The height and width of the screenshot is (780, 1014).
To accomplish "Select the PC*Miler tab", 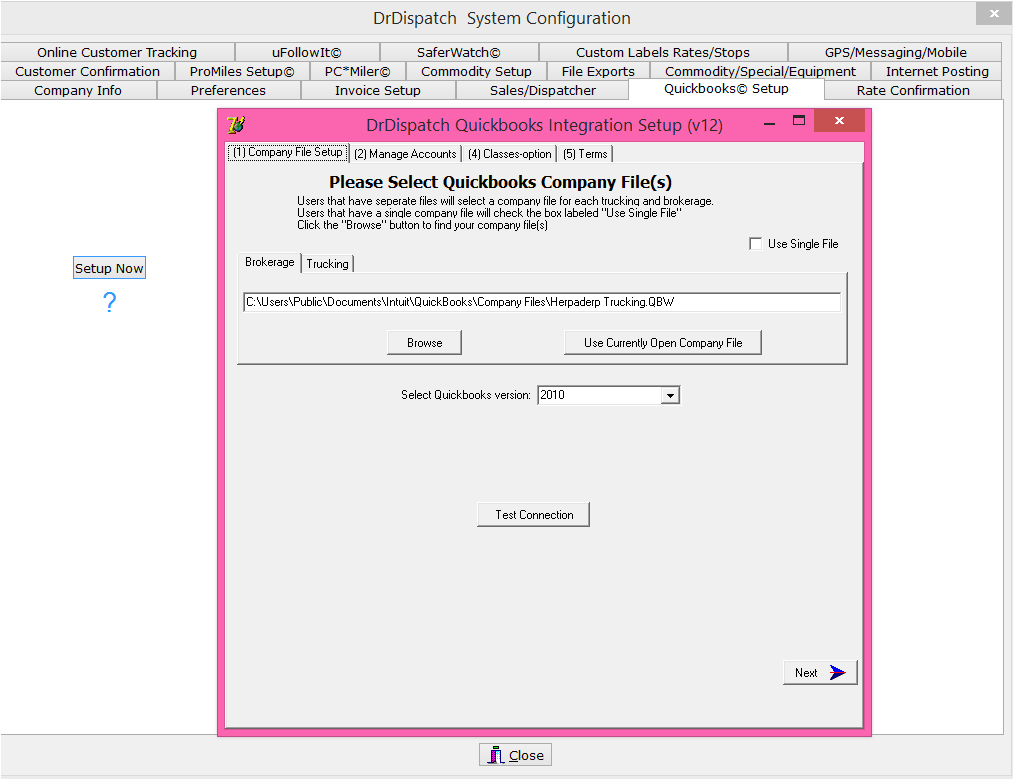I will click(358, 71).
